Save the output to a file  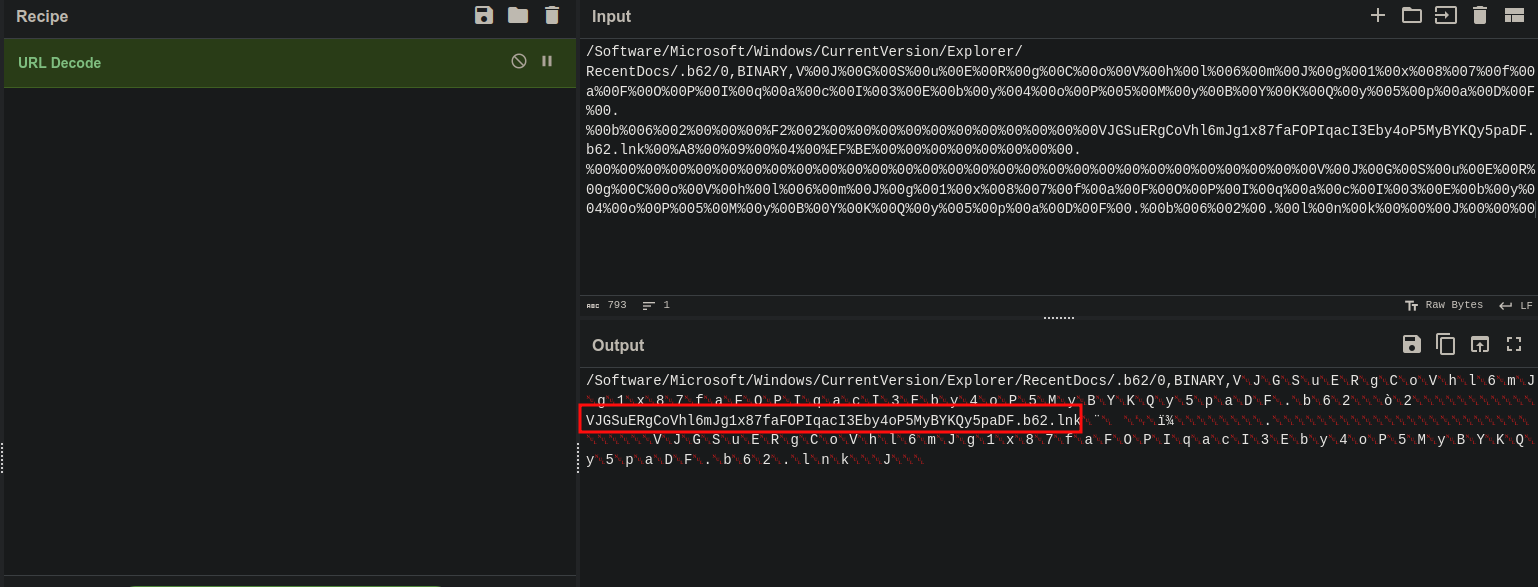click(x=1412, y=343)
